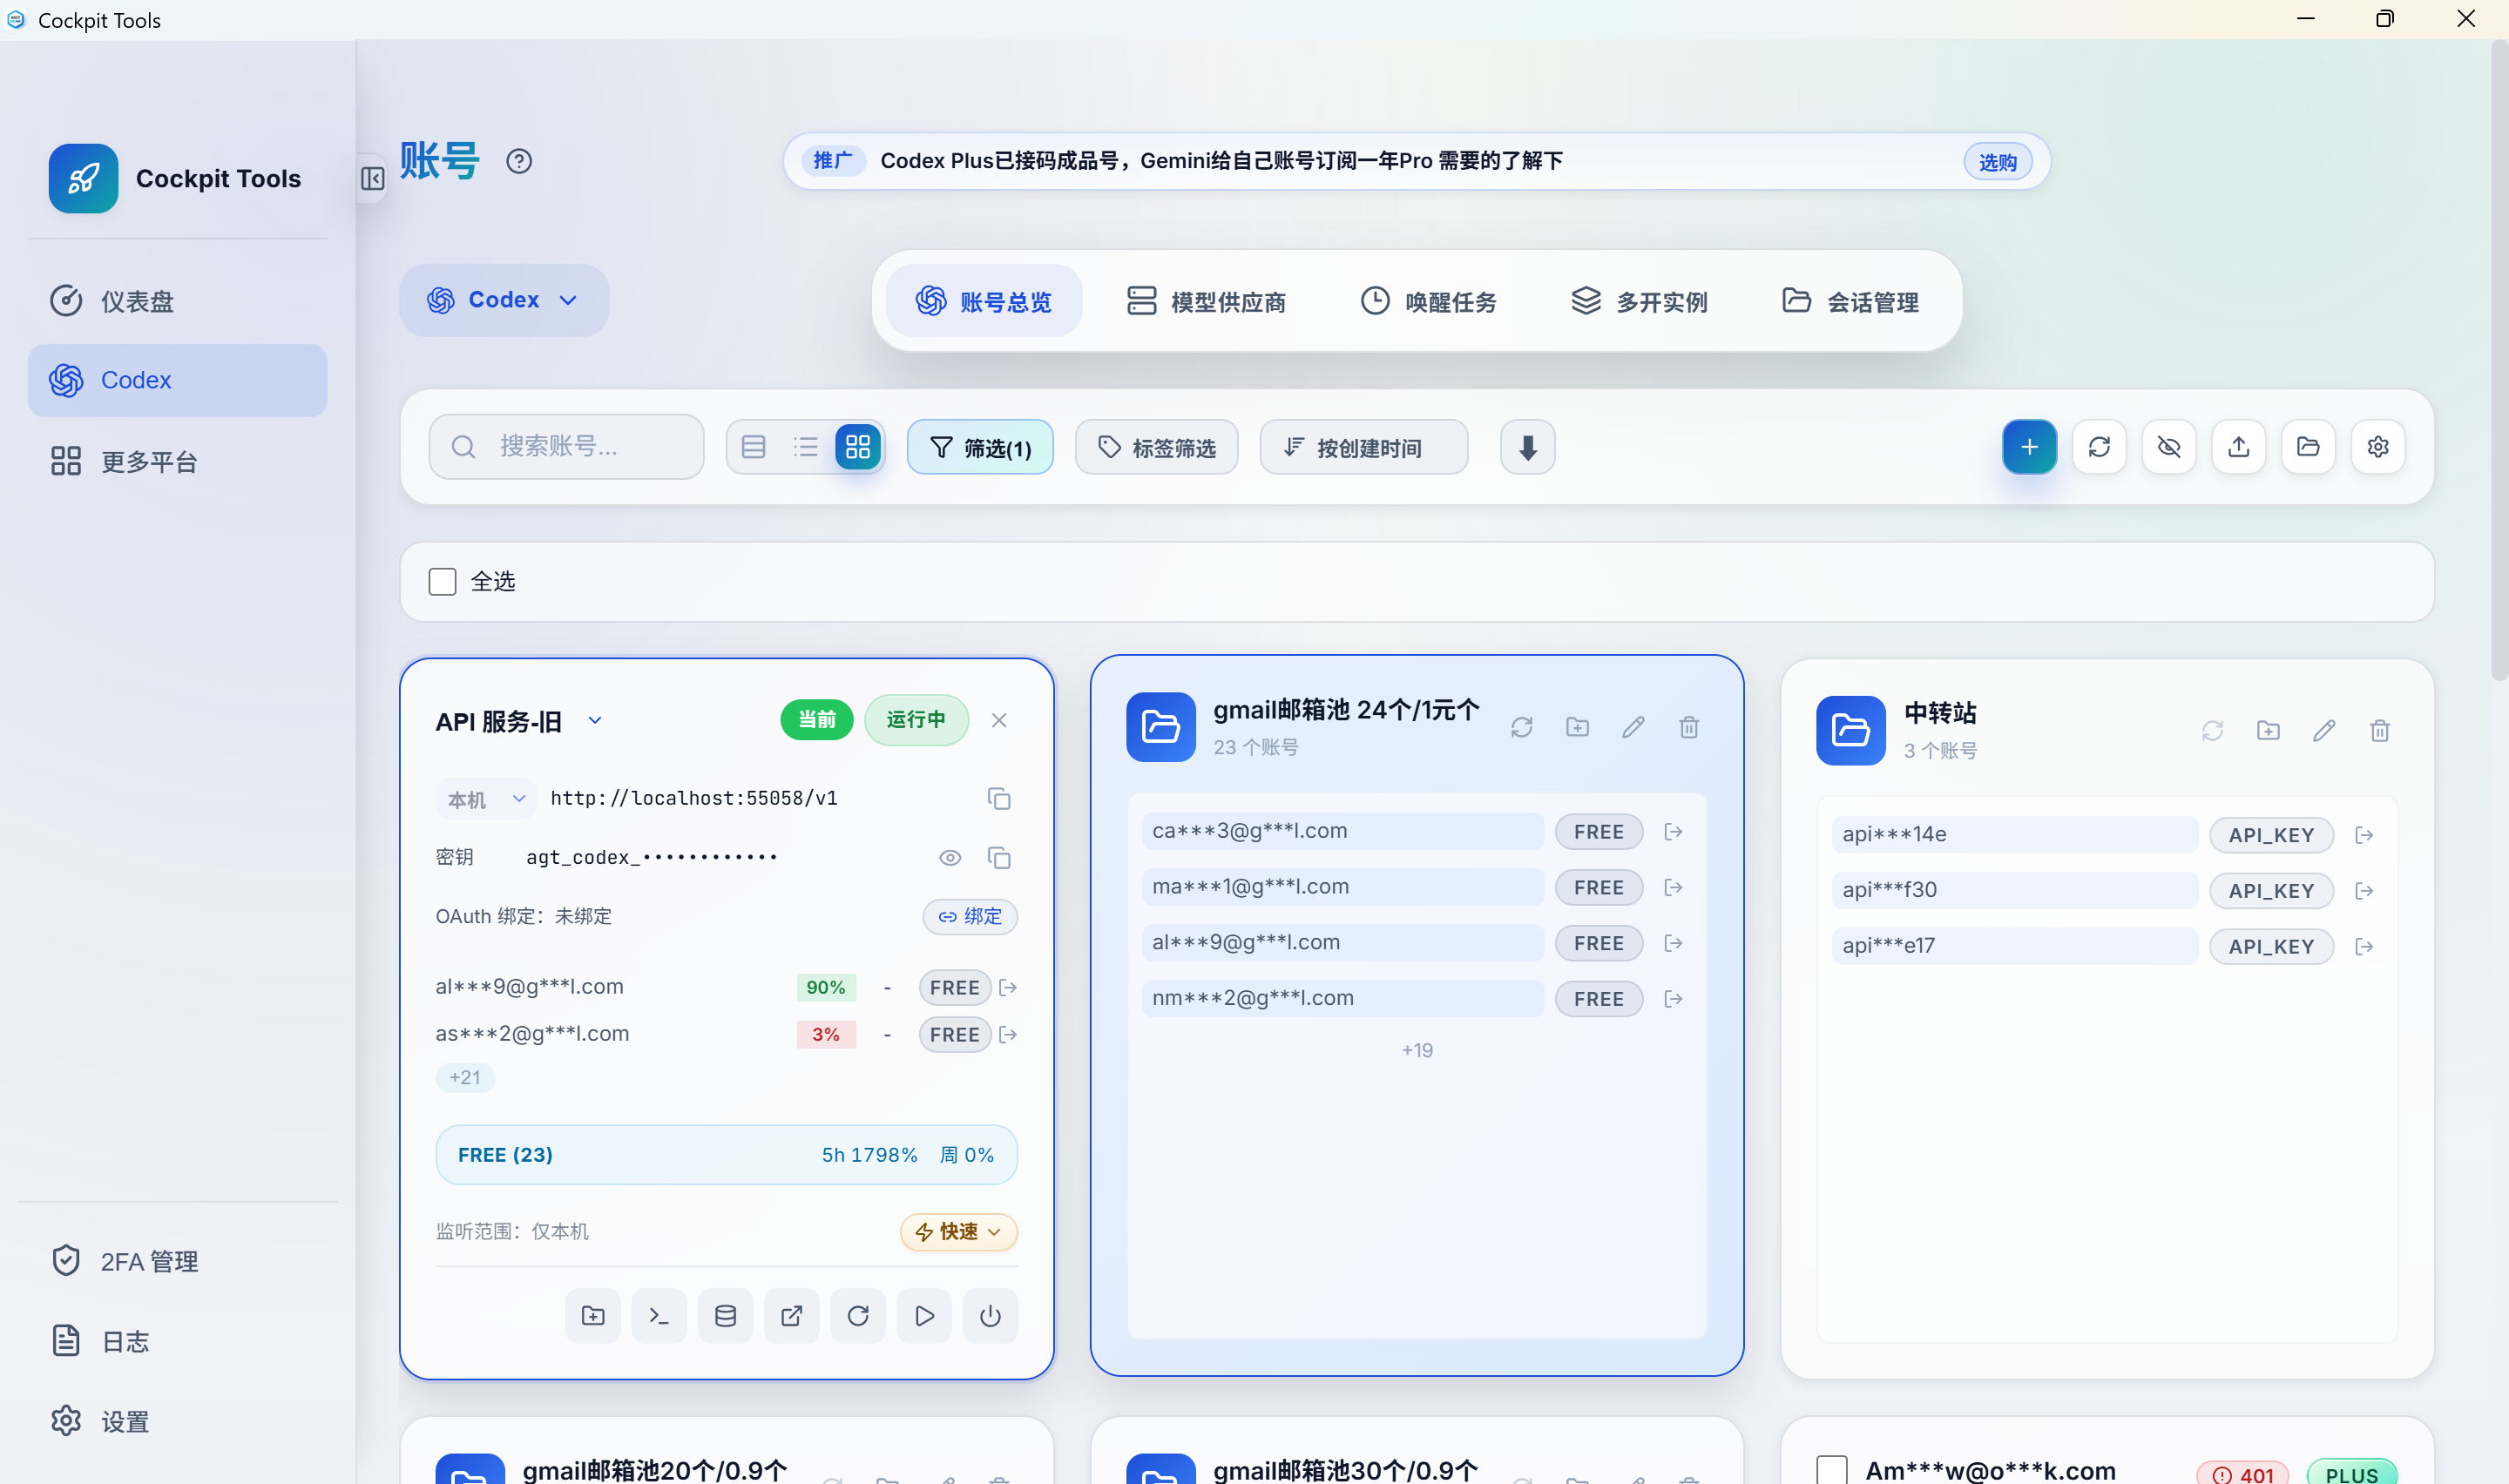
Task: Click the 90% quota indicator for al***9
Action: click(826, 988)
